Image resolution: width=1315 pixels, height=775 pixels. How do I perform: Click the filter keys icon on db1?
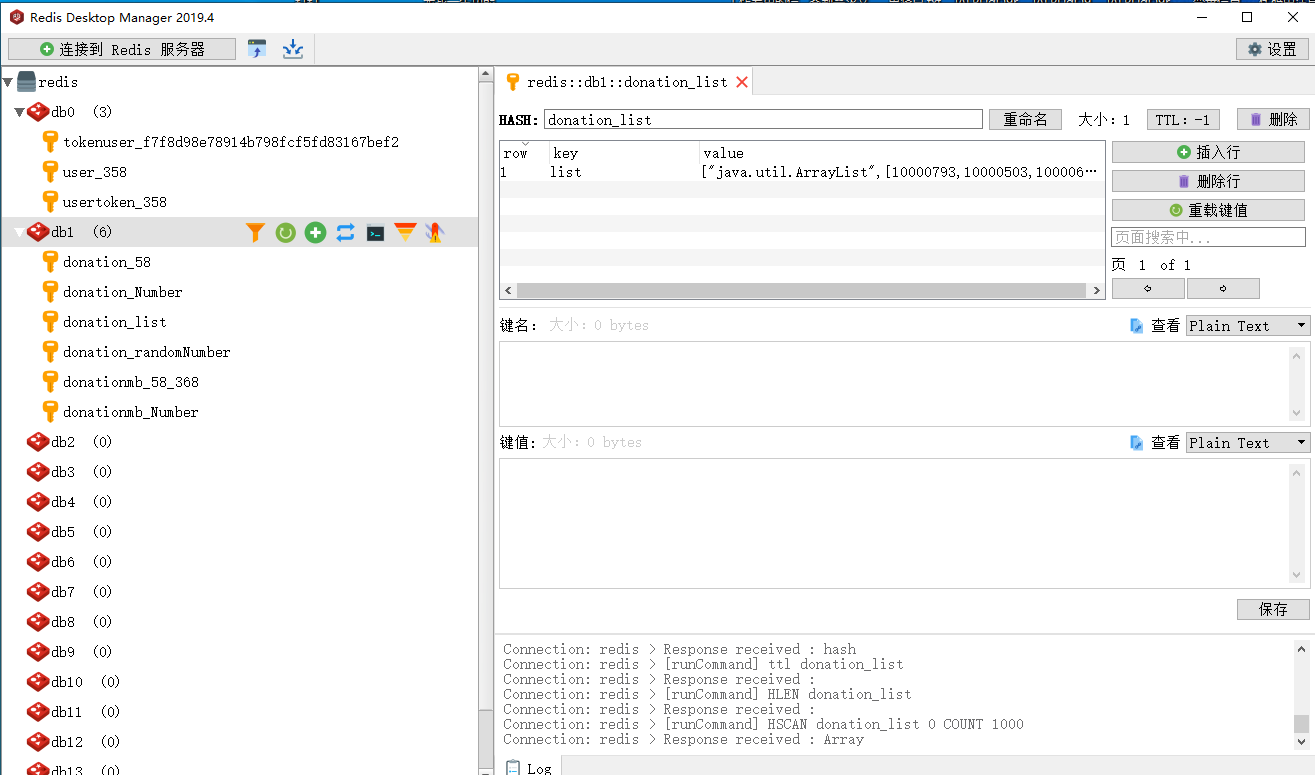tap(255, 231)
